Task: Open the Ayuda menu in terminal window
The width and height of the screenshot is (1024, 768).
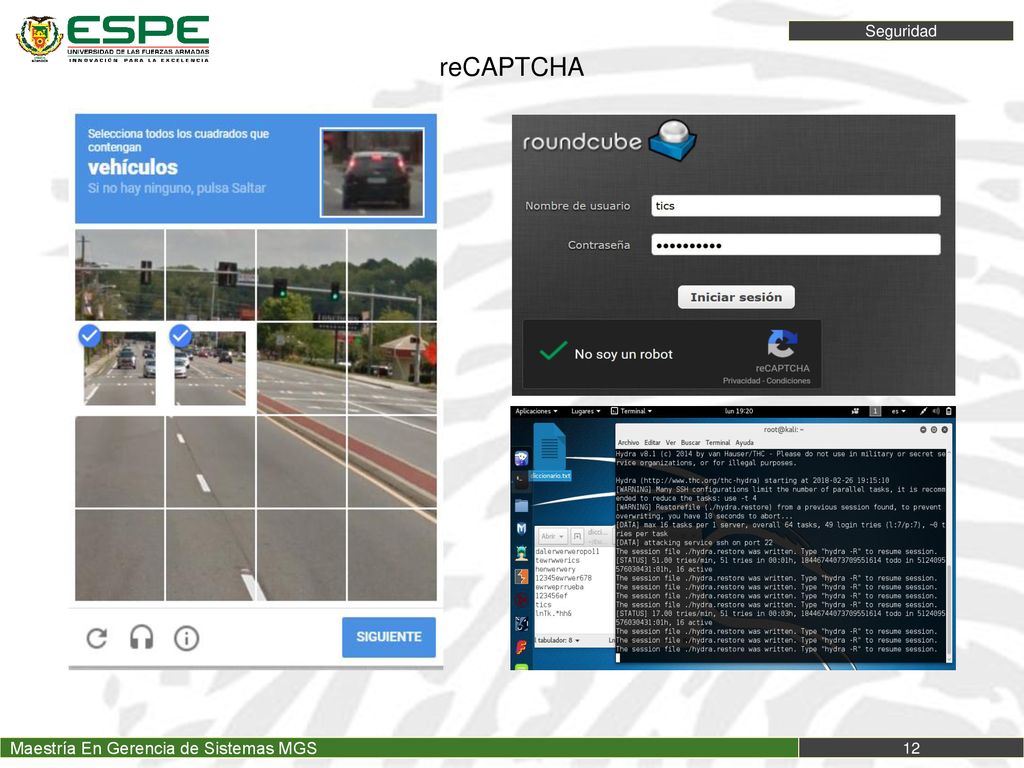Action: pyautogui.click(x=744, y=442)
